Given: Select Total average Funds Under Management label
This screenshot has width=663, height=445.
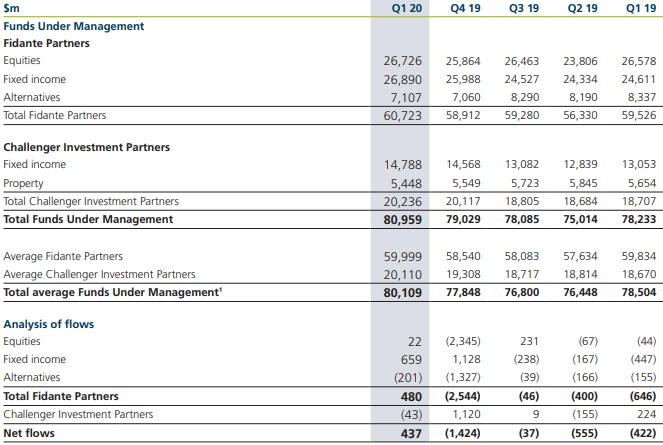Looking at the screenshot, I should click(113, 292).
